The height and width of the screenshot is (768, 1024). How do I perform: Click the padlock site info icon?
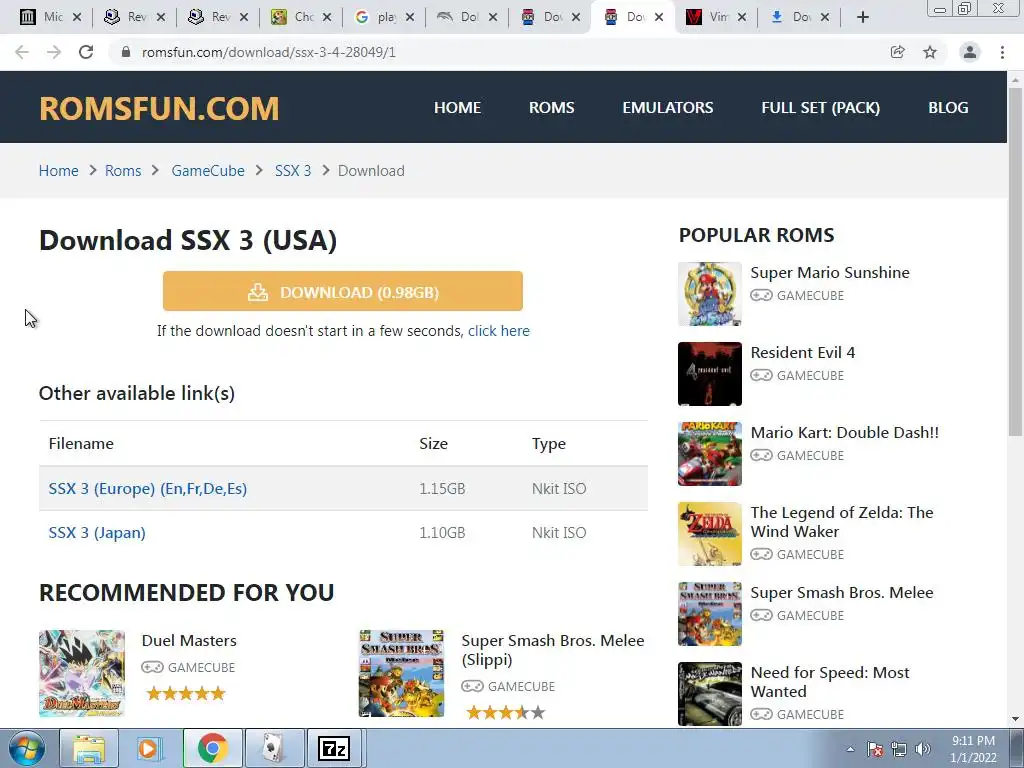tap(126, 52)
